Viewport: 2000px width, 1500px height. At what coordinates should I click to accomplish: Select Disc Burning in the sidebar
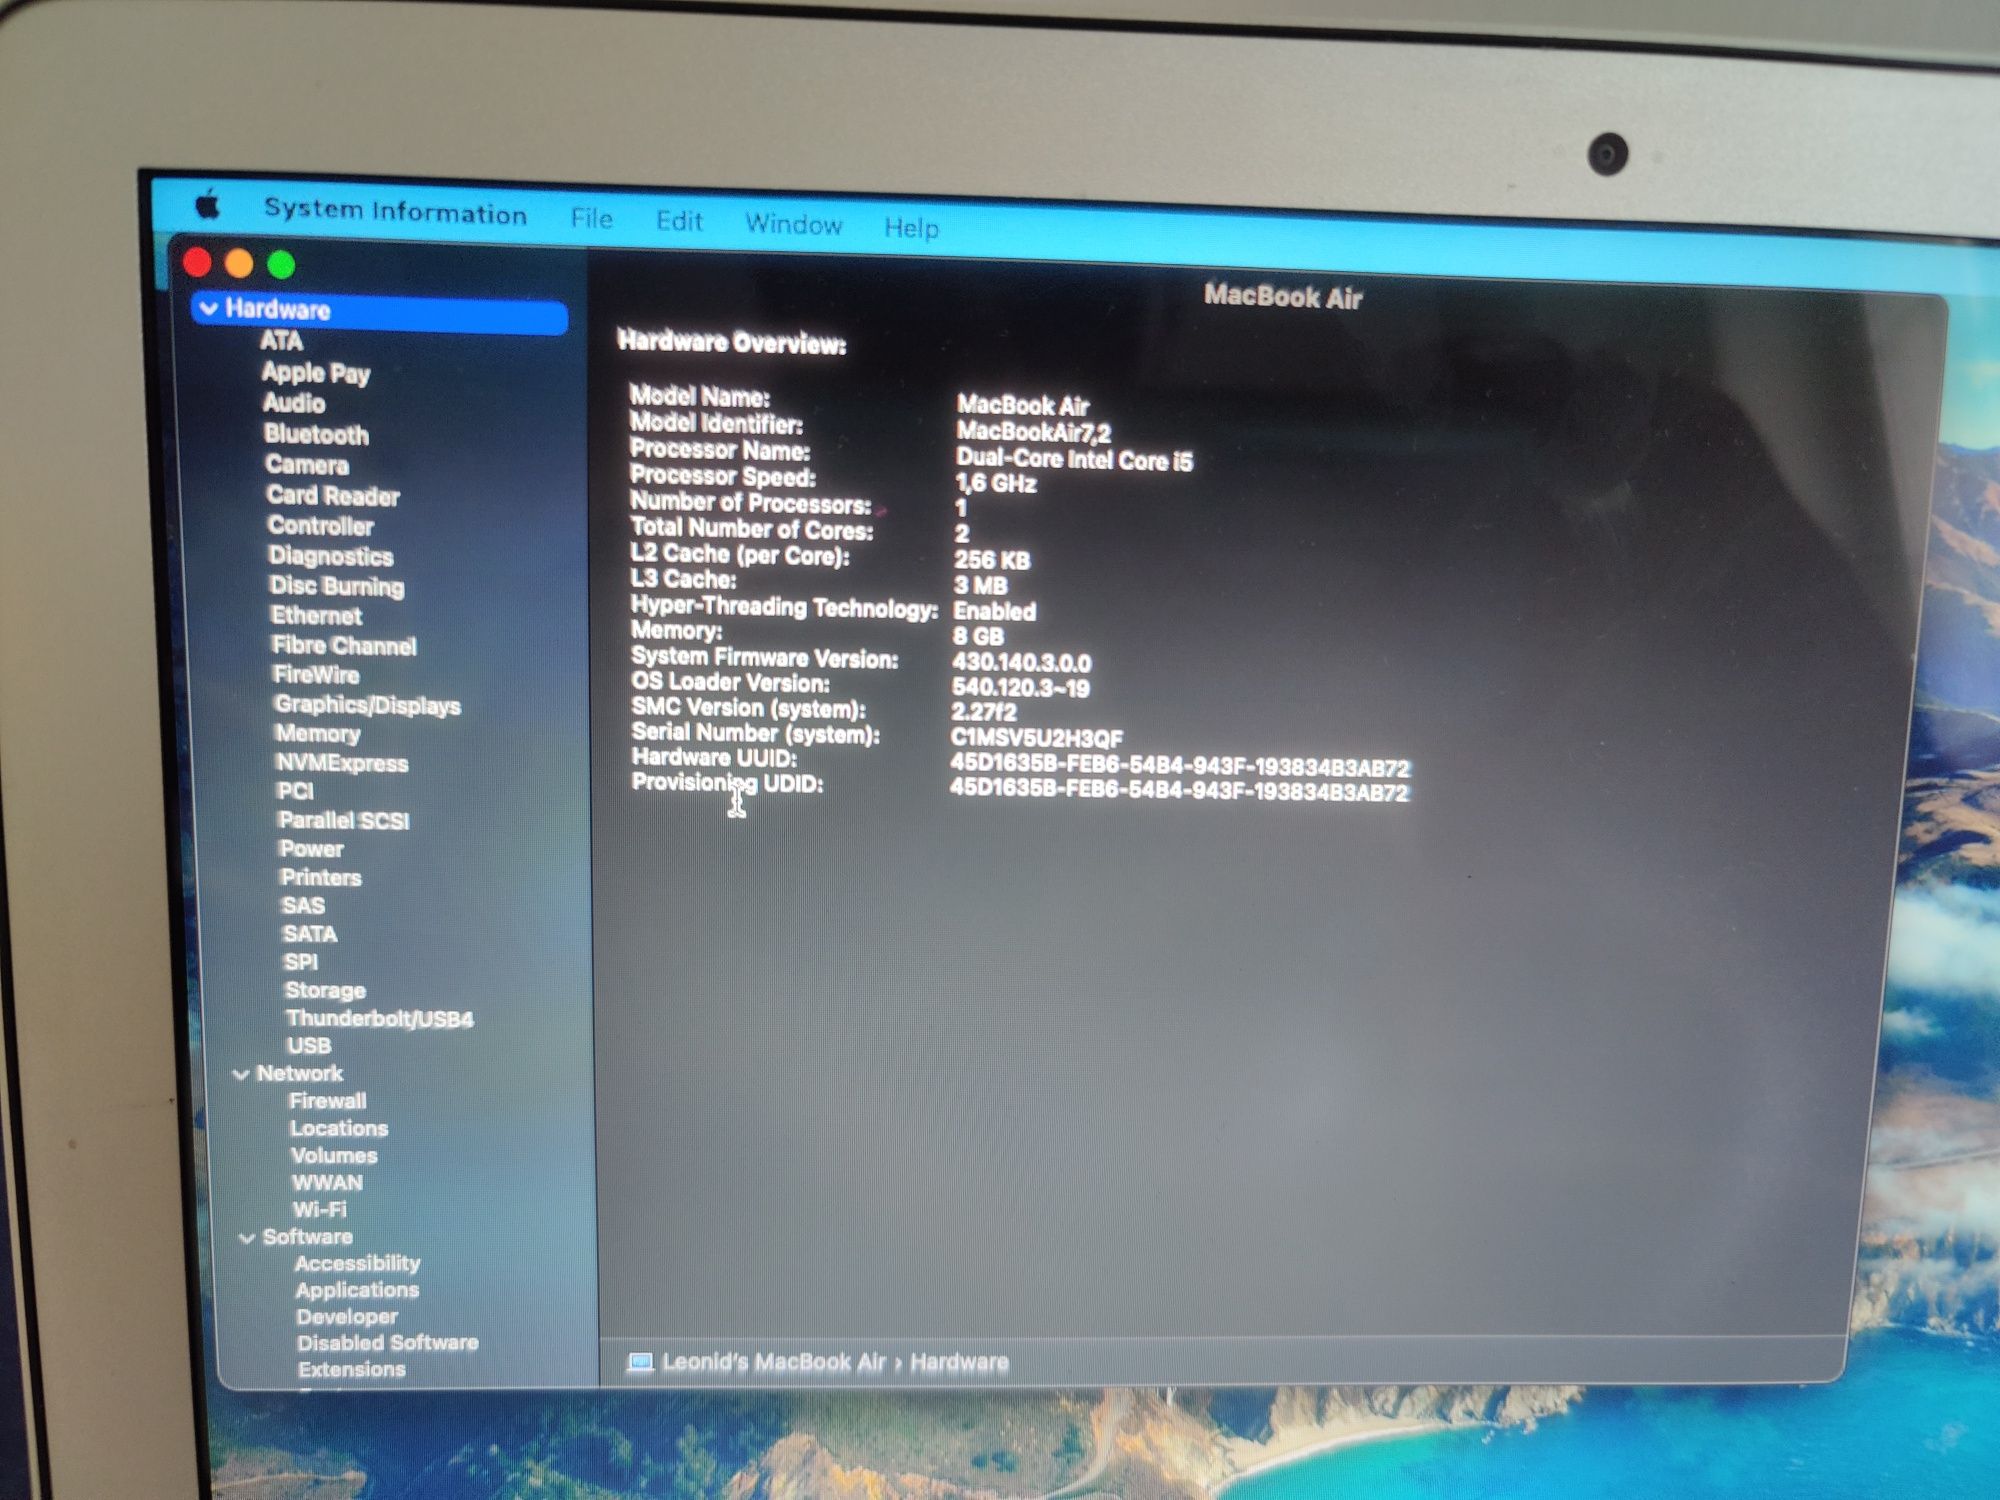pyautogui.click(x=337, y=586)
